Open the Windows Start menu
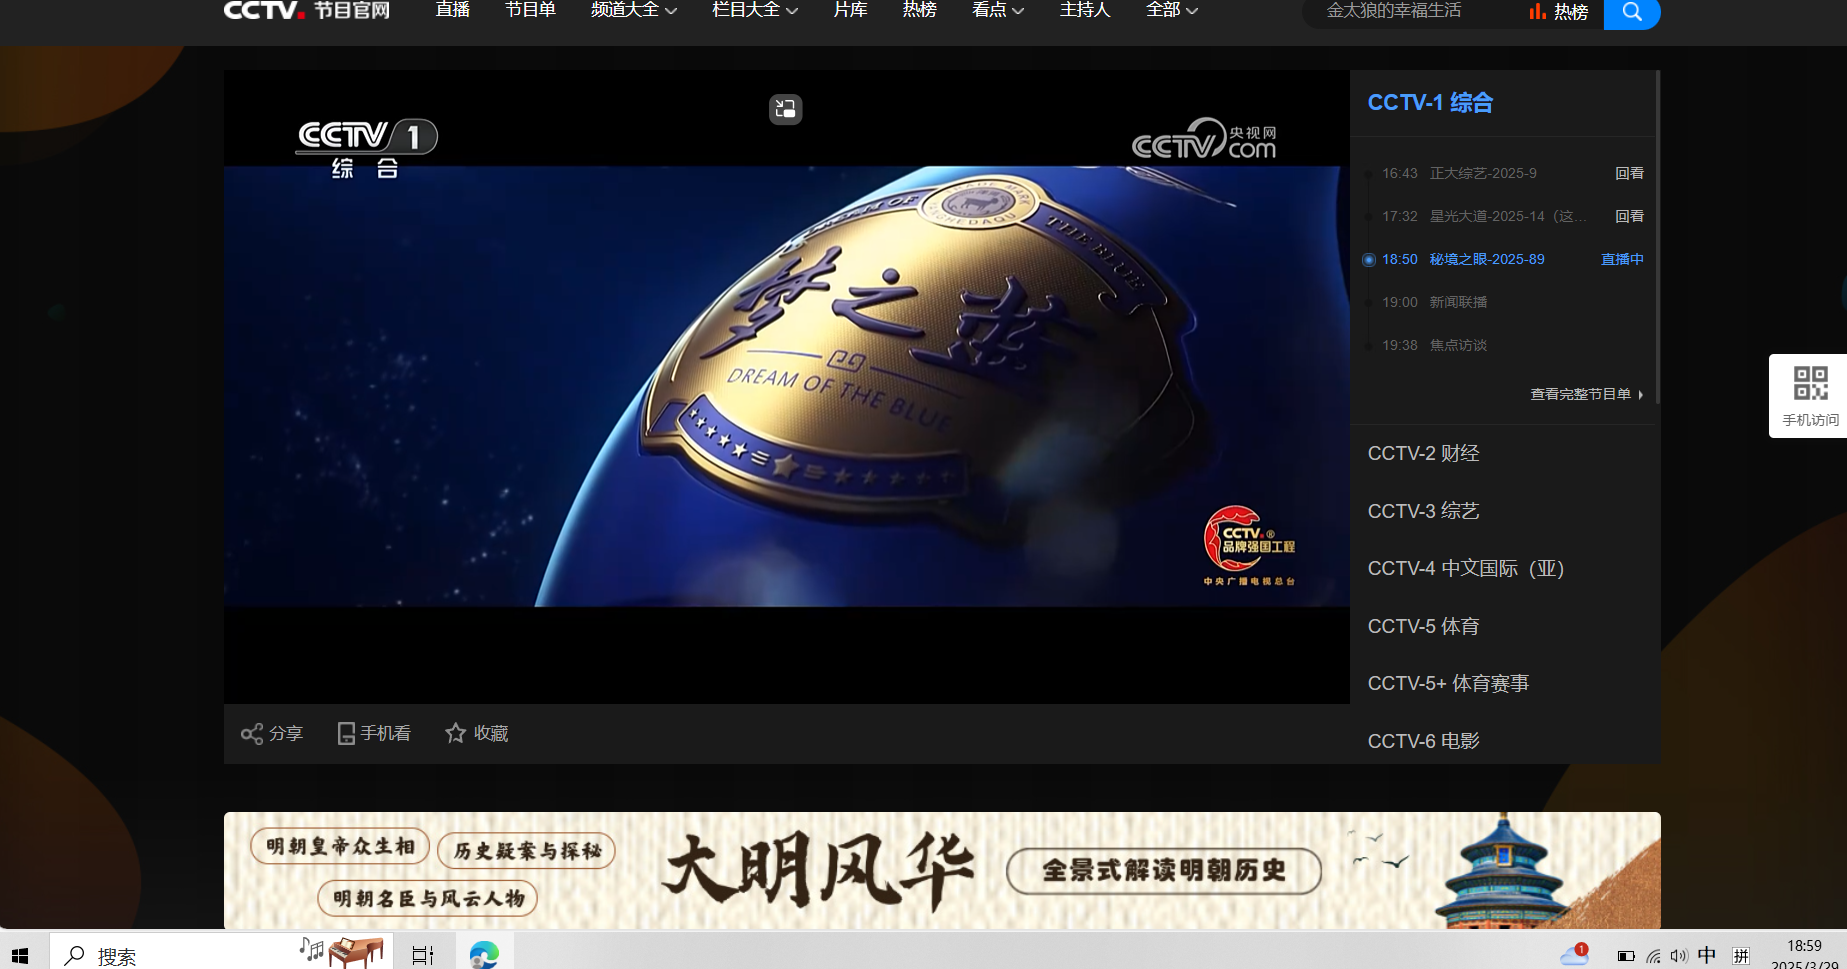Viewport: 1847px width, 969px height. pos(21,954)
